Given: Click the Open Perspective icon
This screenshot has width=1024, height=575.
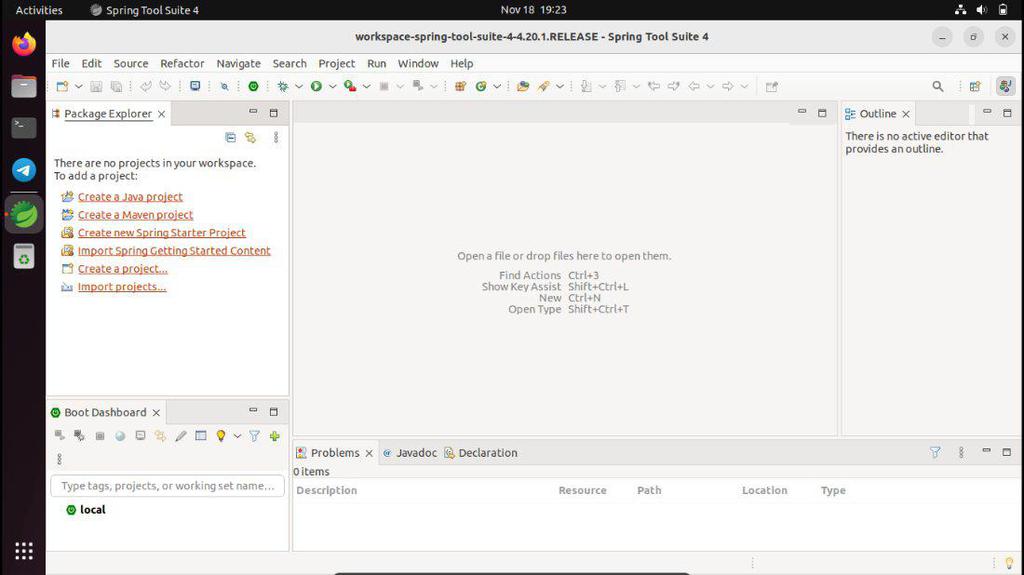Looking at the screenshot, I should pos(975,86).
